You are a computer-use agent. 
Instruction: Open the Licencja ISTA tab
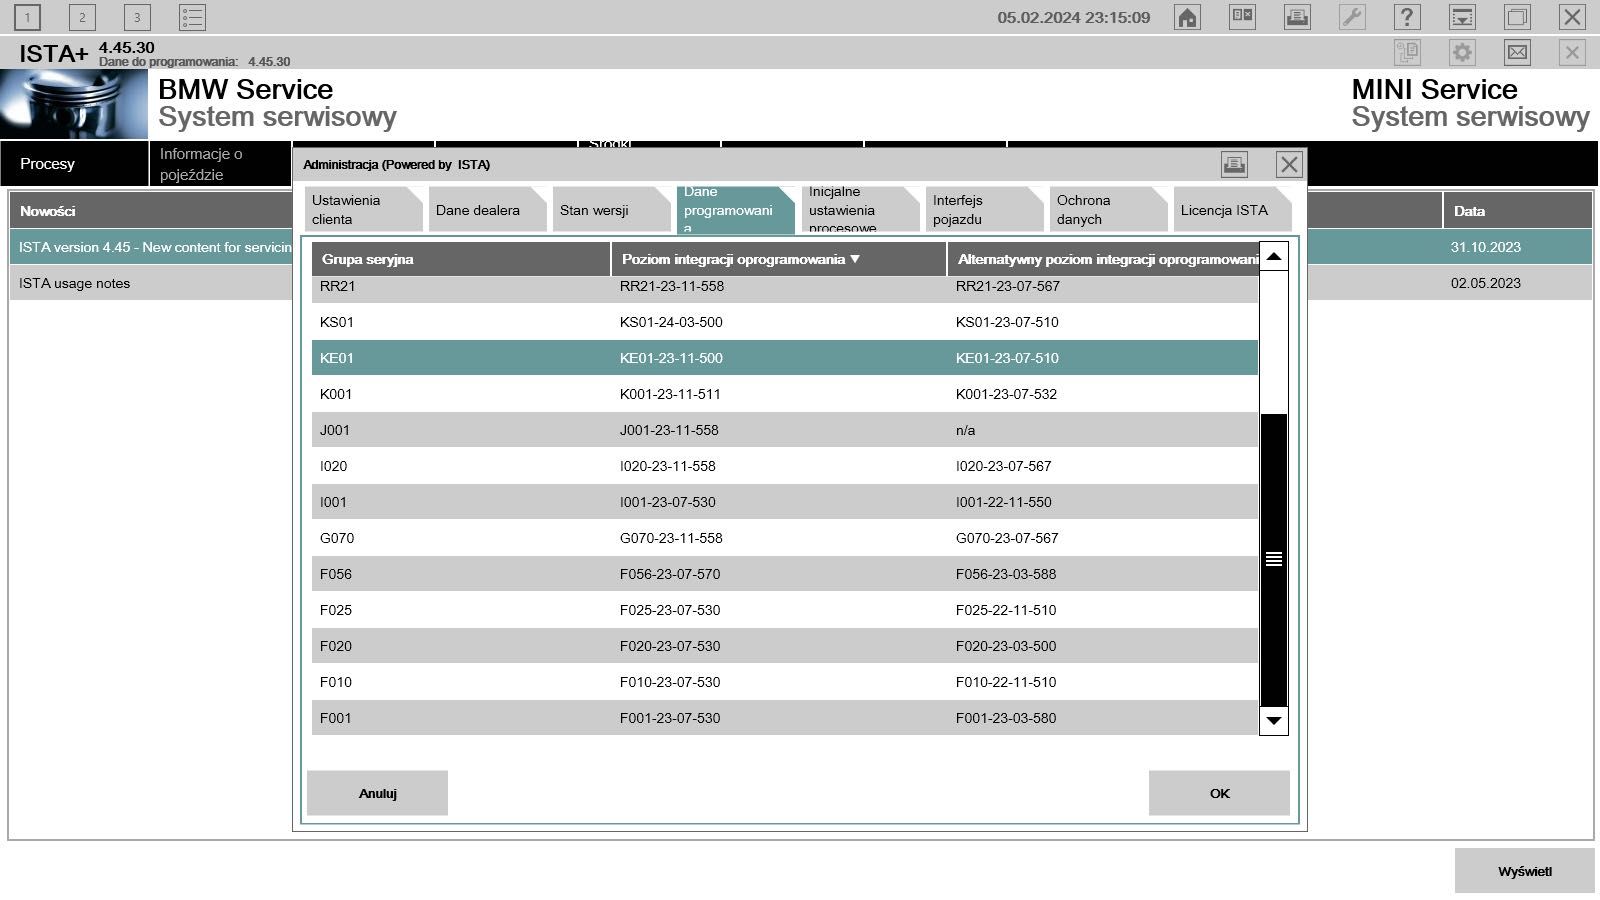pyautogui.click(x=1232, y=209)
